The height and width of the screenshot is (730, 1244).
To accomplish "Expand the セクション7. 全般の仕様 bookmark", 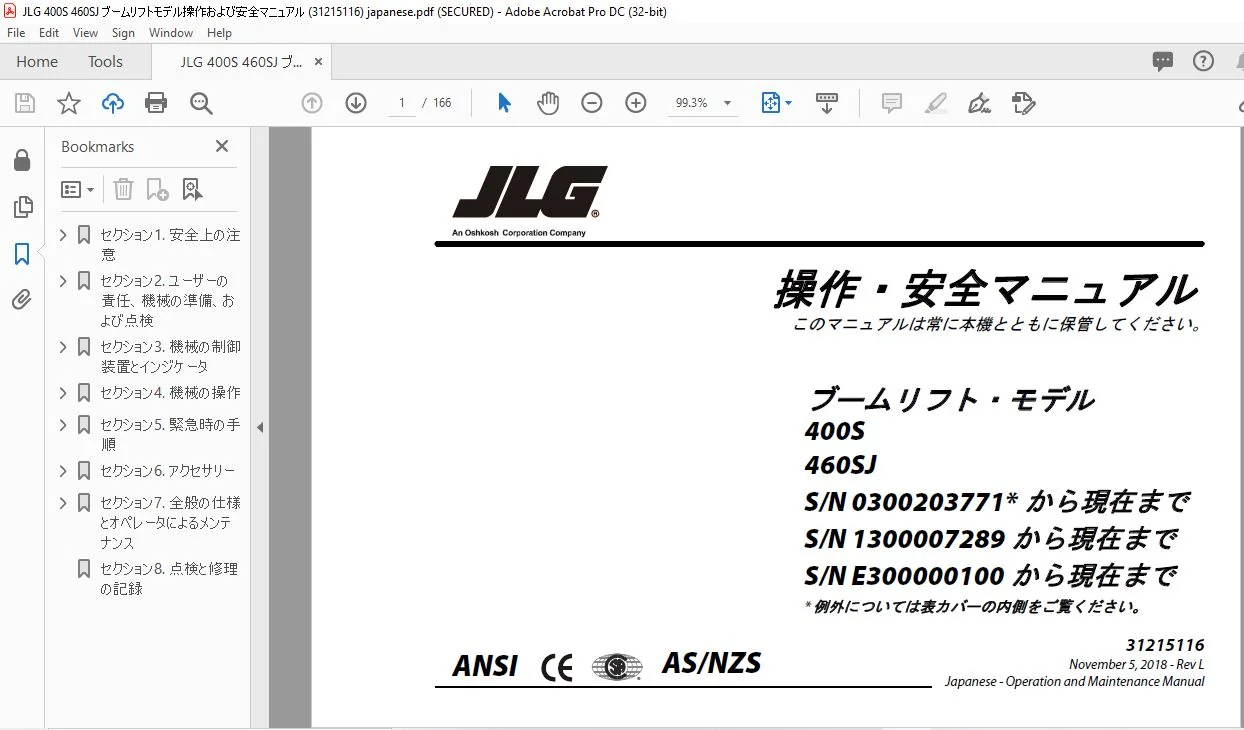I will click(x=63, y=502).
